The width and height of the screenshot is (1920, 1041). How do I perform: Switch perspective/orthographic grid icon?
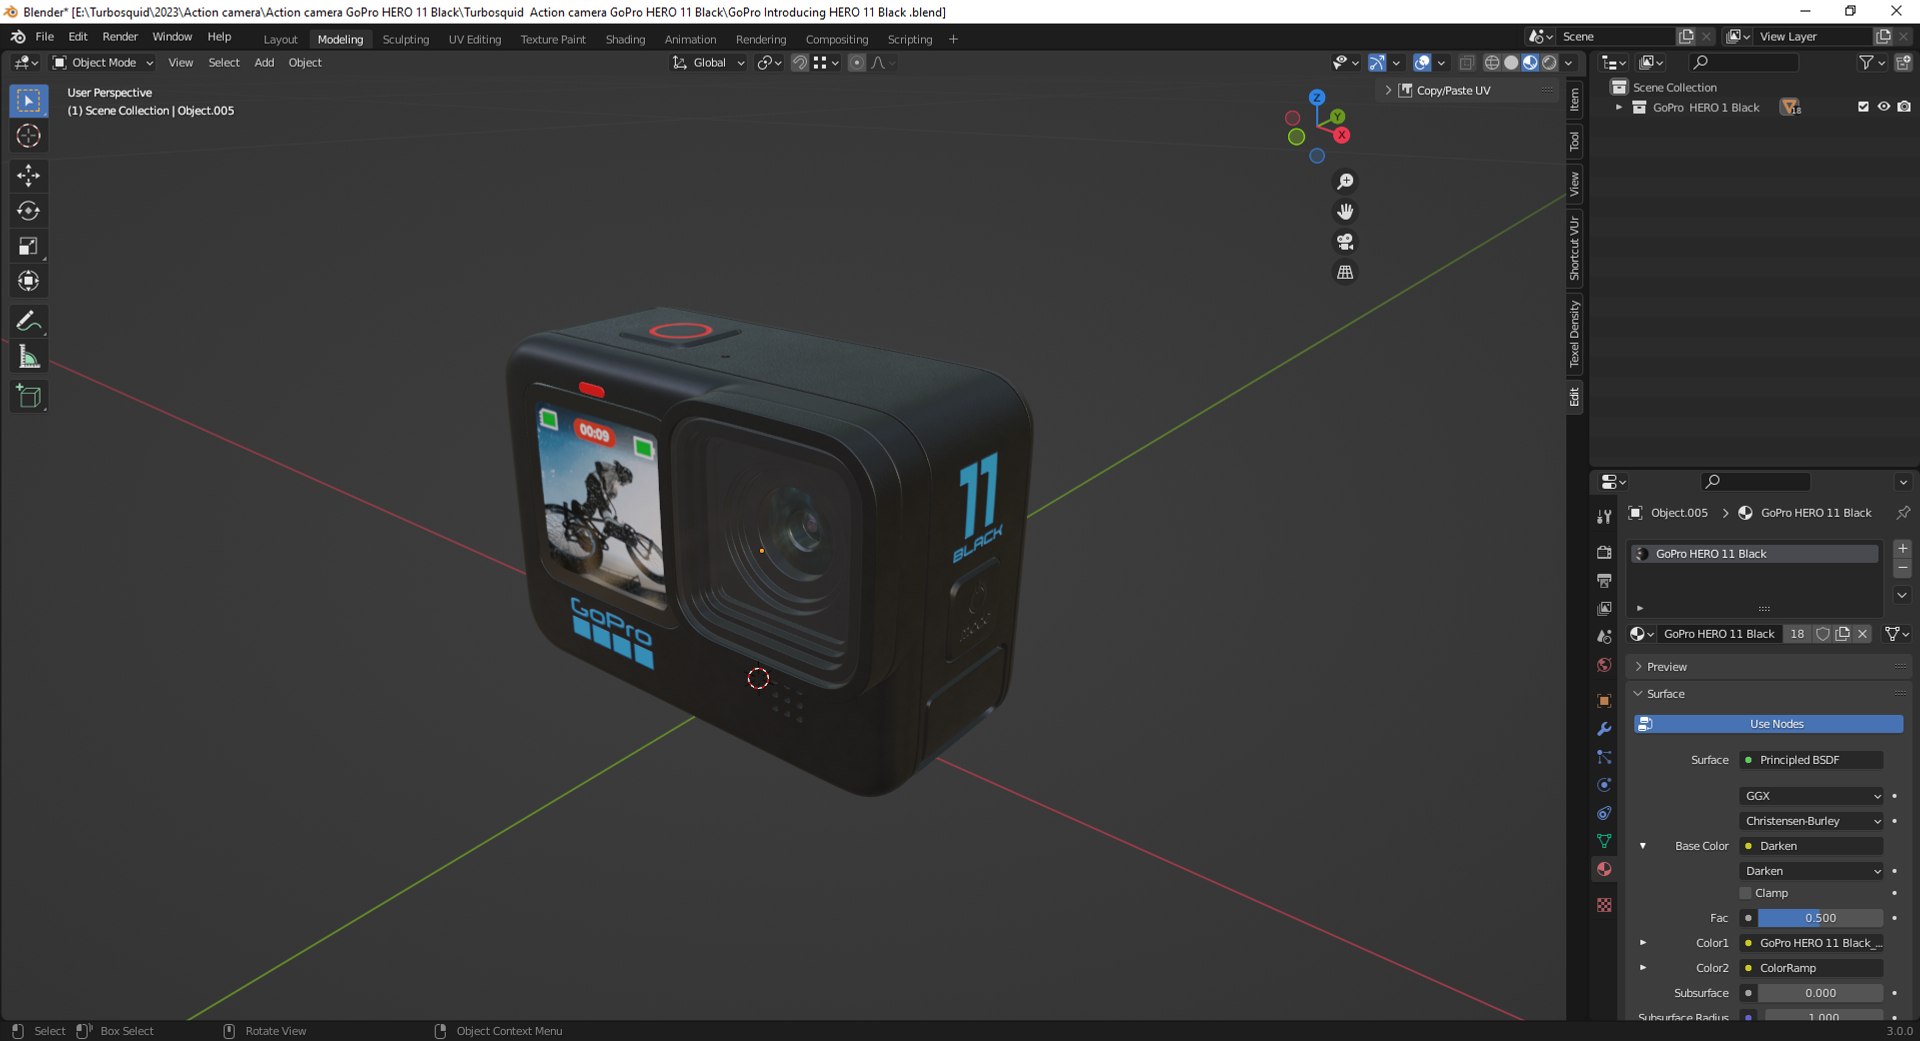tap(1345, 272)
